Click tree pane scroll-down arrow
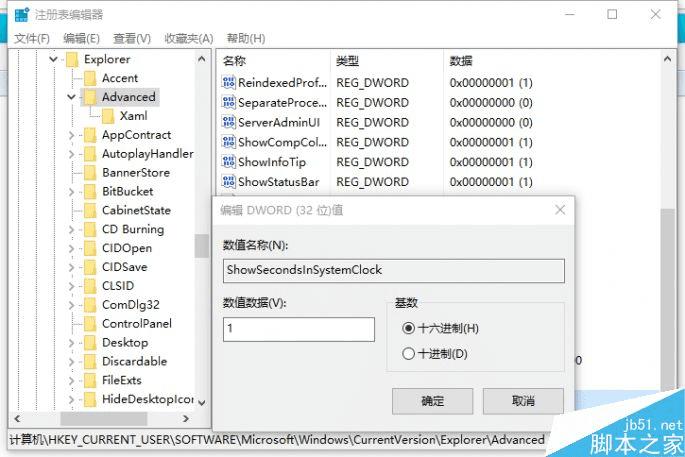685x457 pixels. [x=201, y=402]
